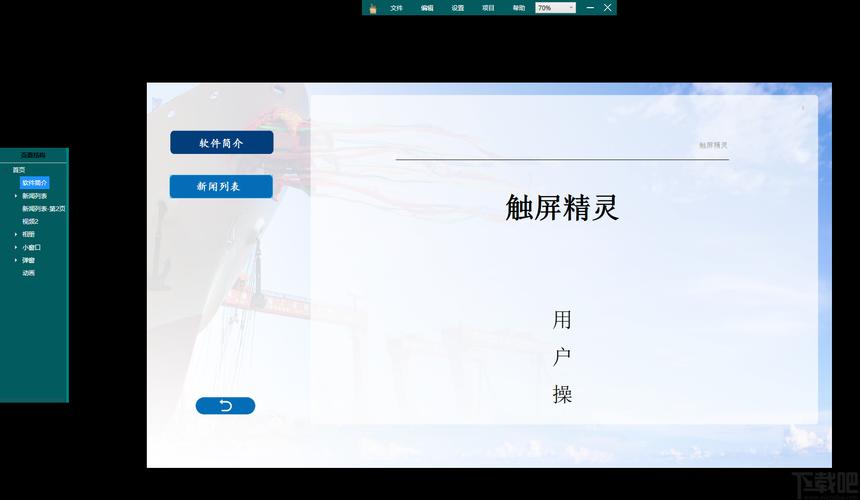This screenshot has height=500, width=860.
Task: Click the 新闻列表 button on the canvas
Action: point(221,186)
